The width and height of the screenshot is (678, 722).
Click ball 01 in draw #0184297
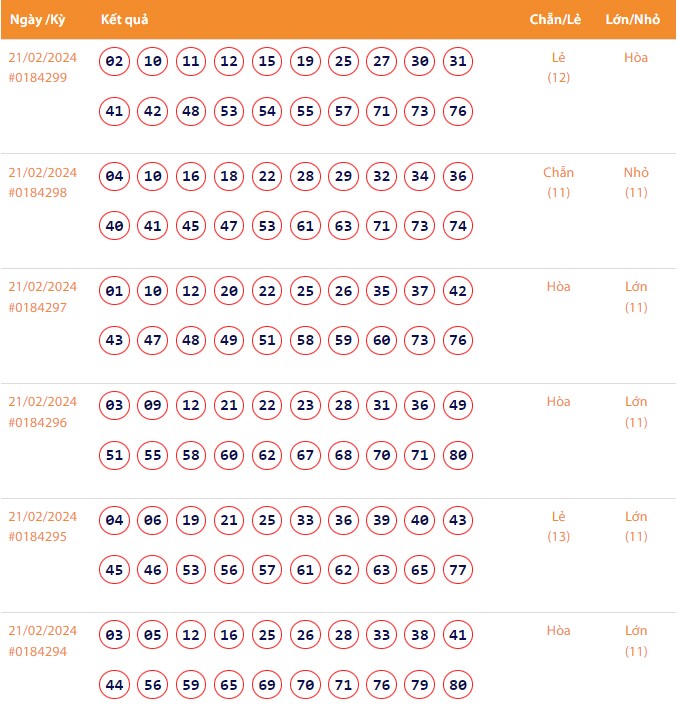pos(115,292)
